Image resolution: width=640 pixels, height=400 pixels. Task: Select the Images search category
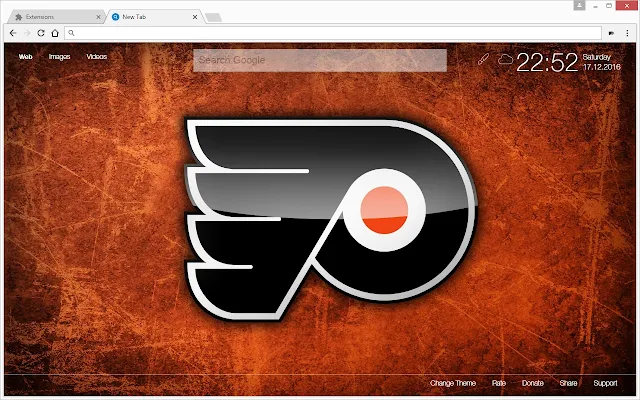pos(60,57)
